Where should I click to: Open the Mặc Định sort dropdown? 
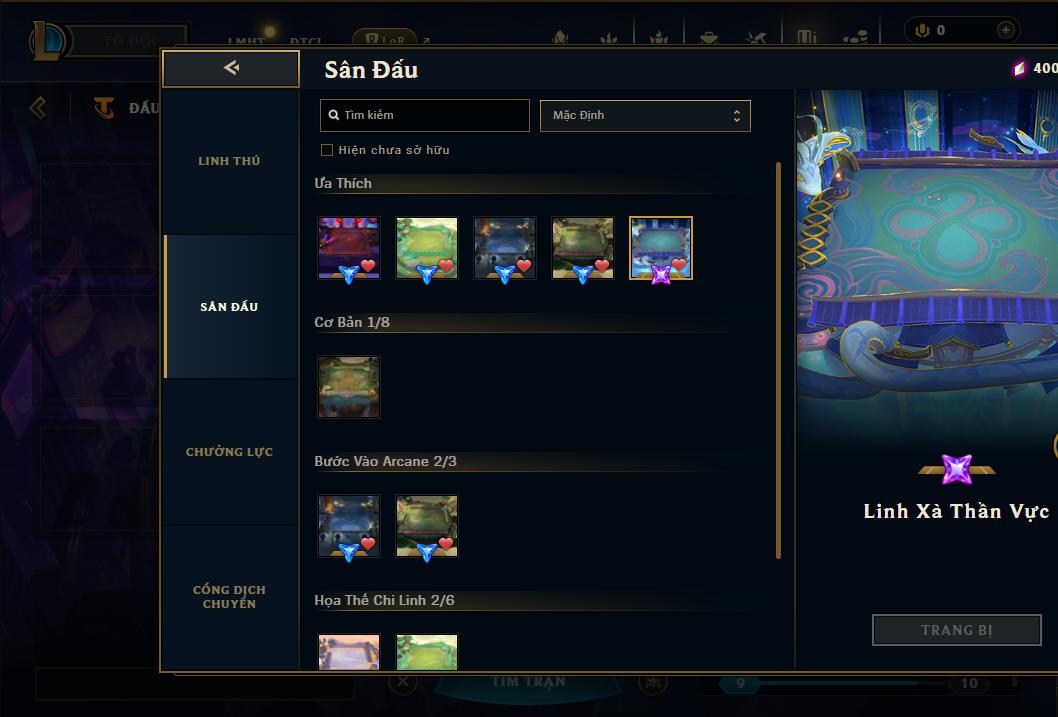coord(645,115)
